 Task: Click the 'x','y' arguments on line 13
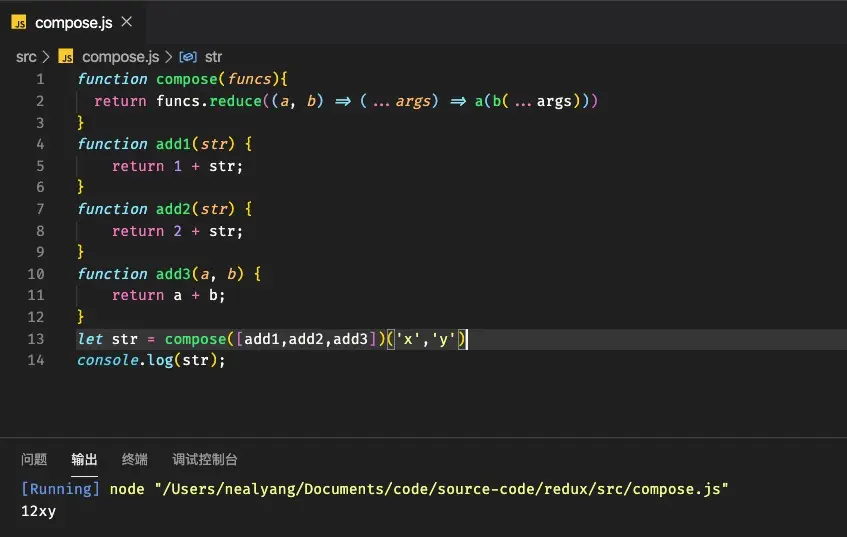(426, 339)
